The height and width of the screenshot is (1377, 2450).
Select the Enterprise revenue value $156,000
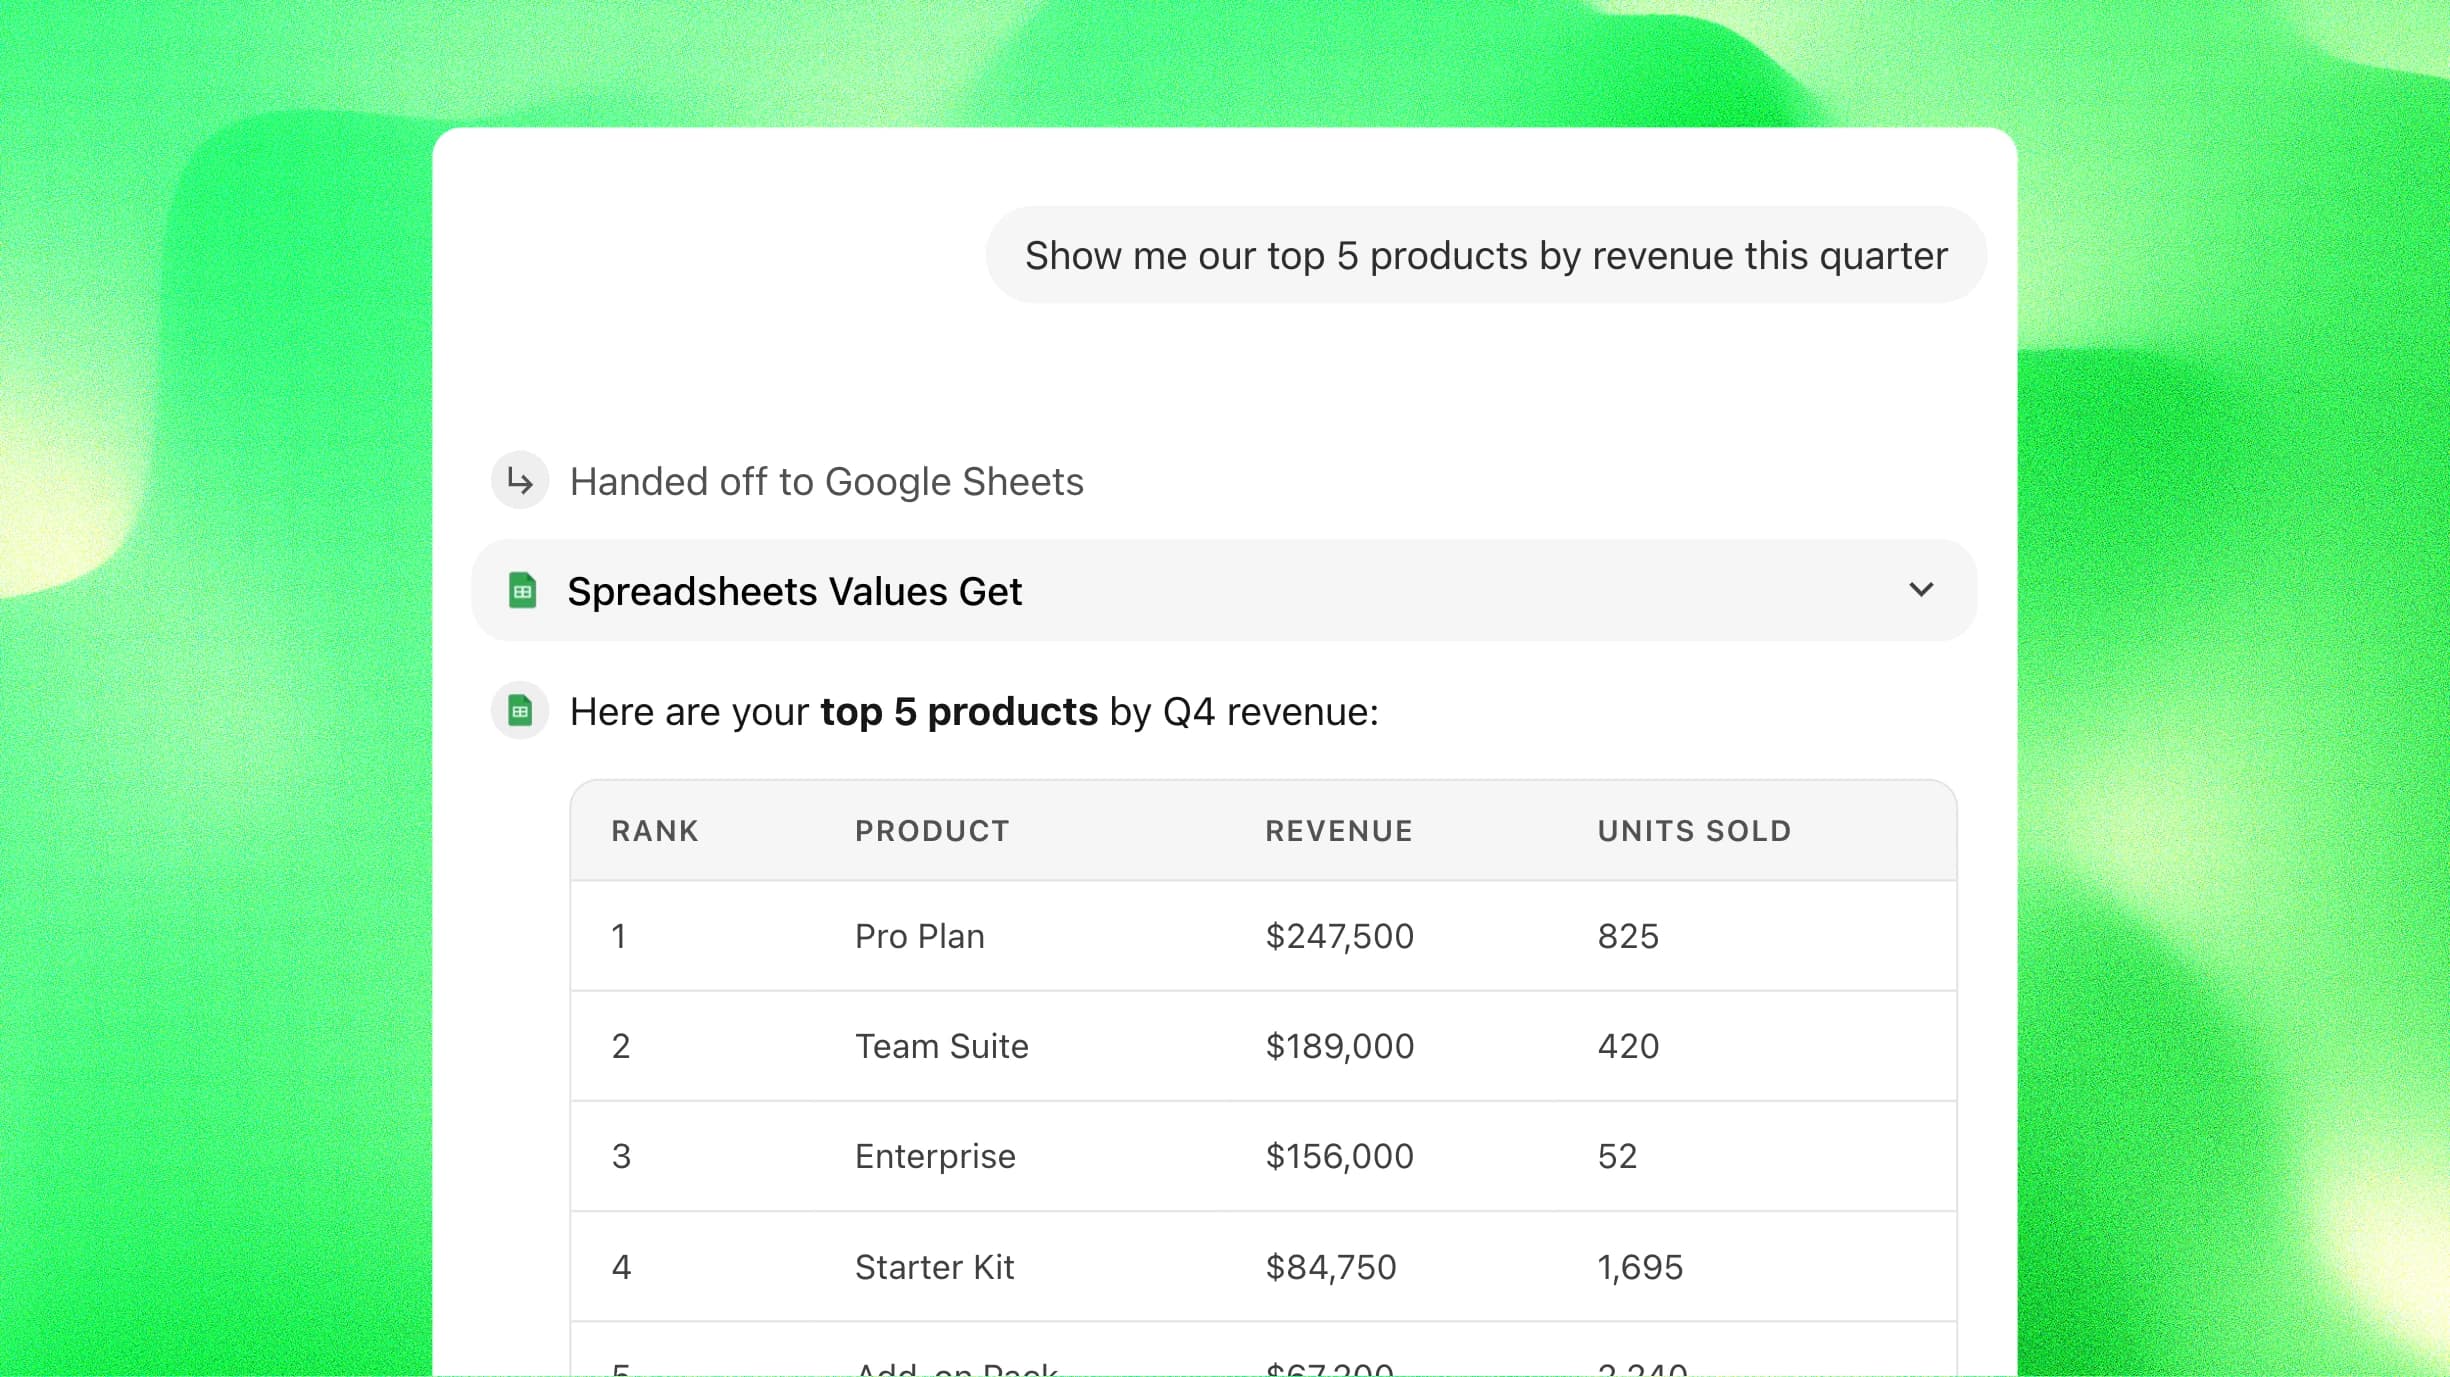(x=1339, y=1156)
